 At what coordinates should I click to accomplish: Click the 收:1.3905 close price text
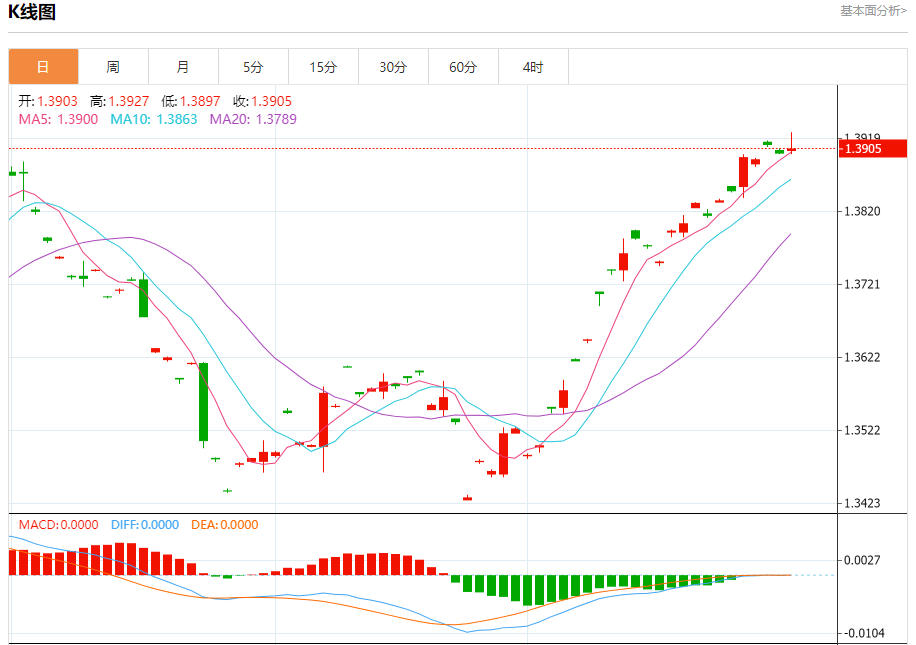[262, 101]
